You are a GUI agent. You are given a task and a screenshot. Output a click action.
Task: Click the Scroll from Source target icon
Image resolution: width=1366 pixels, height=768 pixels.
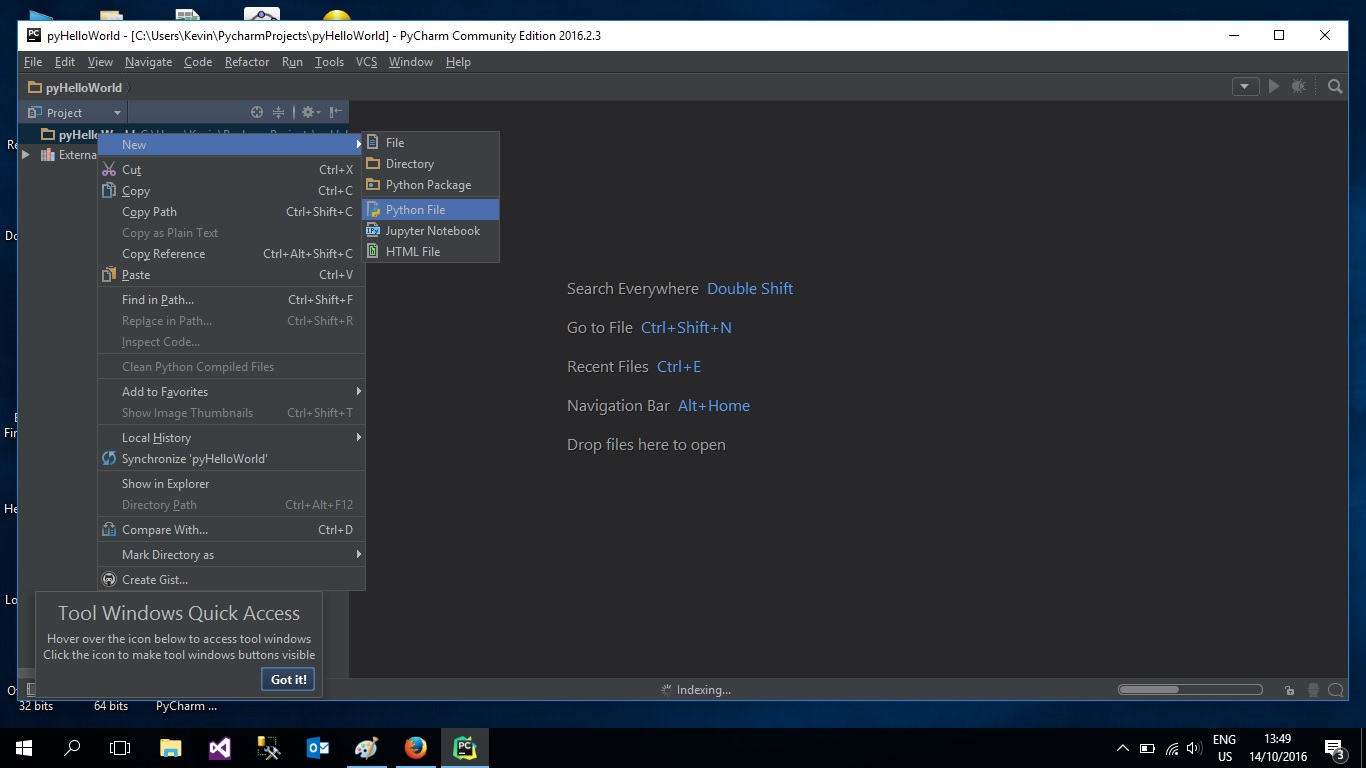pos(256,111)
